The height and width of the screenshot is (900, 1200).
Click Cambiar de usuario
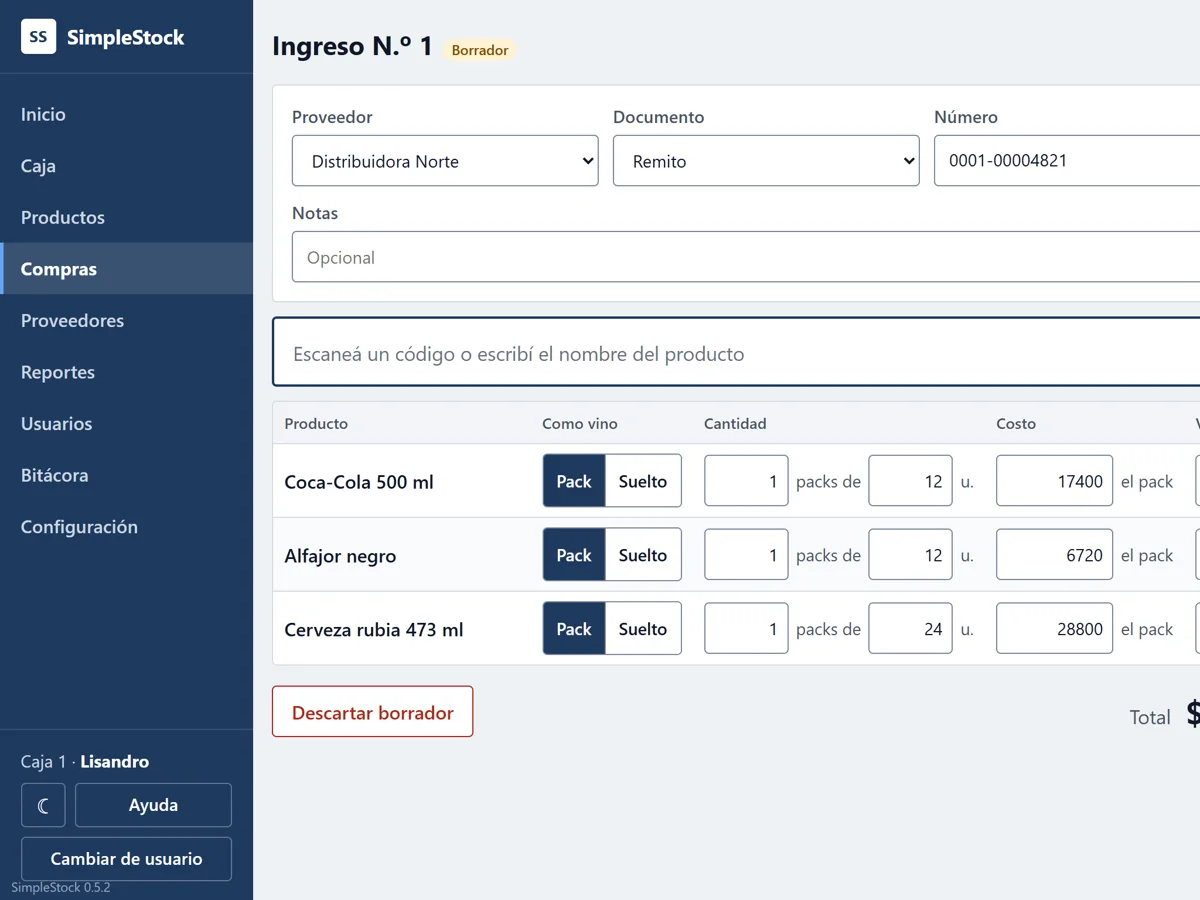pos(126,859)
